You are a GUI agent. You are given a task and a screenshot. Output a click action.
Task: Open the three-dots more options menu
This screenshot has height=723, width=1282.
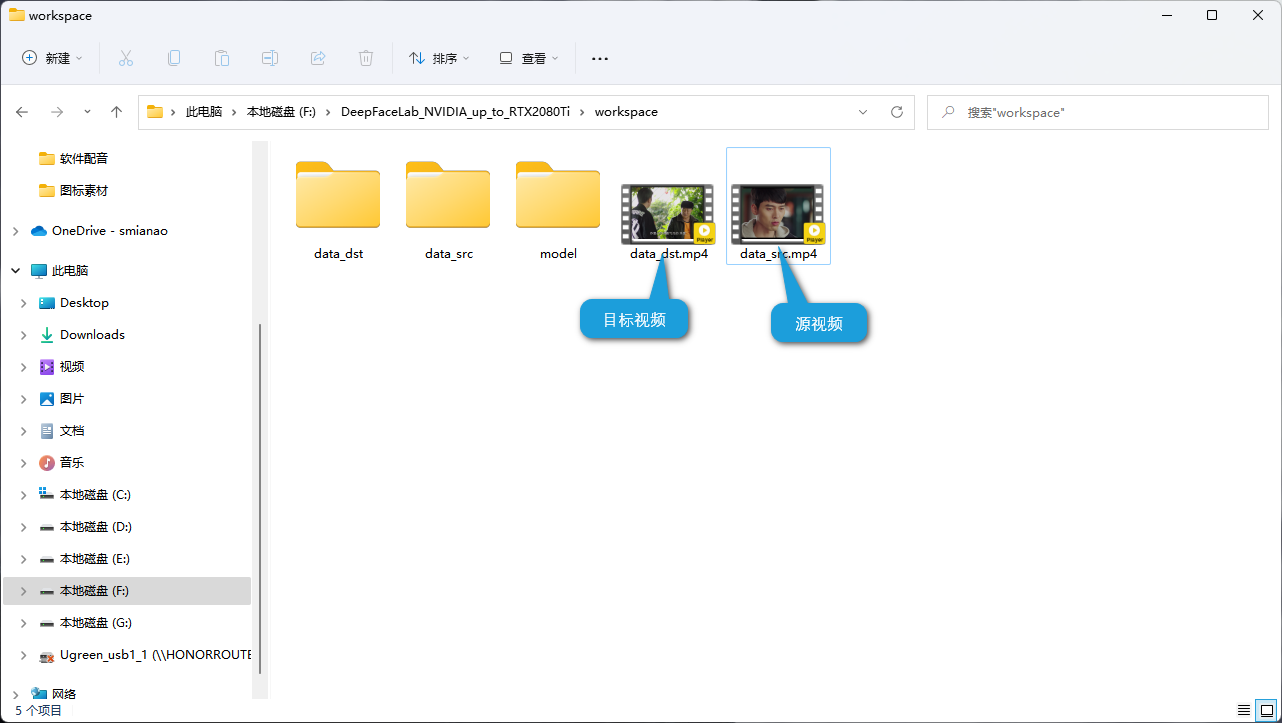(x=600, y=58)
